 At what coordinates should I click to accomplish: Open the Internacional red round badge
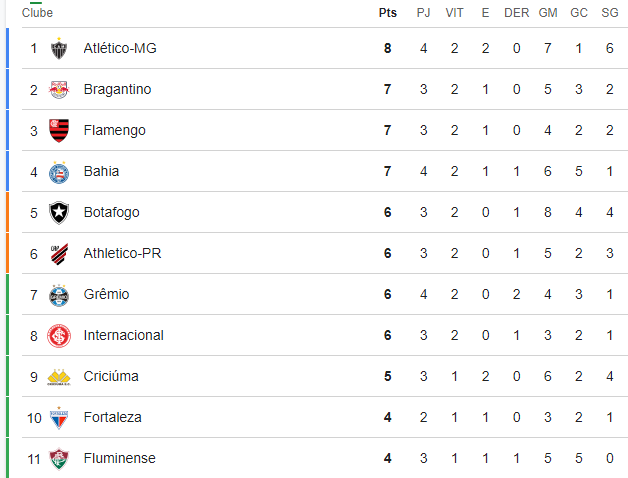(59, 336)
